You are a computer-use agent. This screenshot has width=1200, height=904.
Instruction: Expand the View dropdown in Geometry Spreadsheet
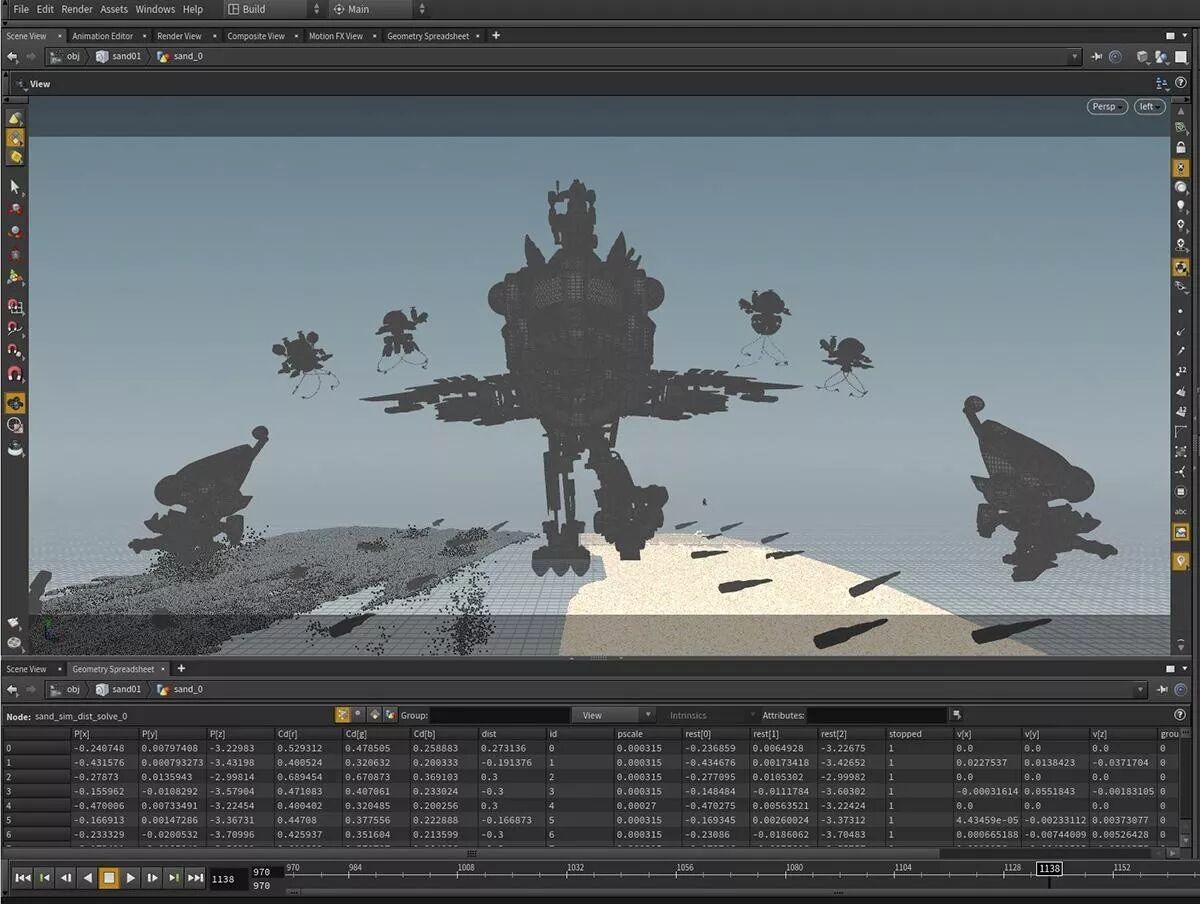(612, 715)
